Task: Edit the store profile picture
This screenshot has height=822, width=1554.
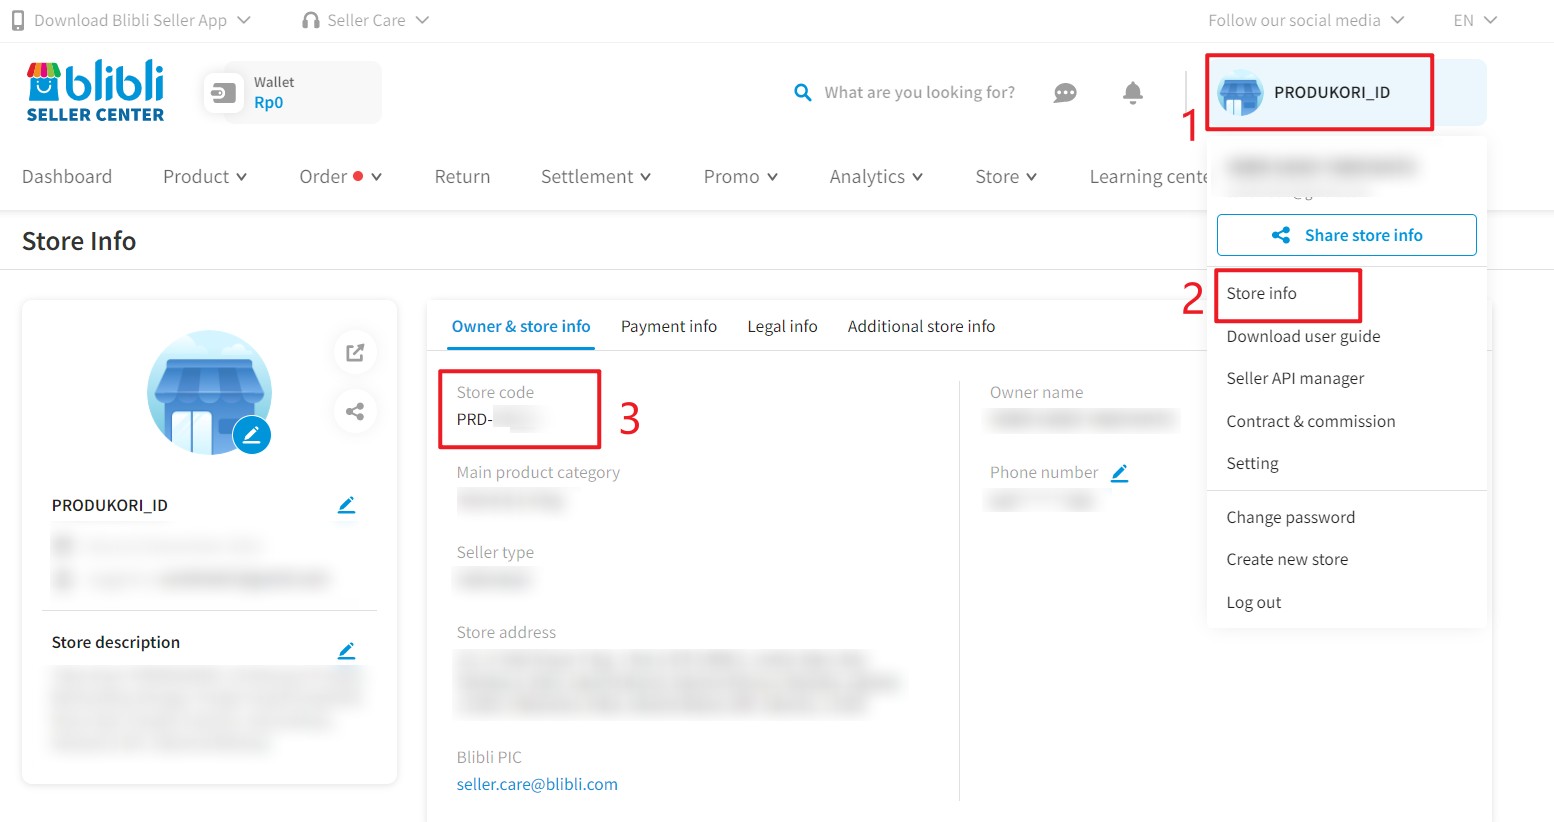Action: point(252,435)
